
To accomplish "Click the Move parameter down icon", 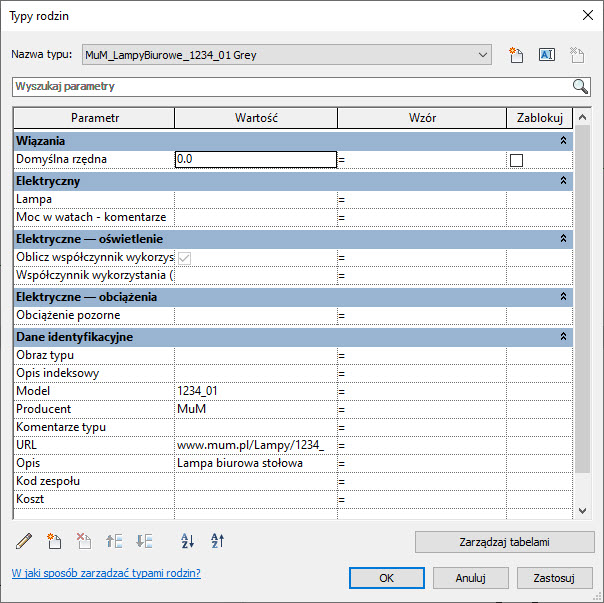I will coord(144,541).
